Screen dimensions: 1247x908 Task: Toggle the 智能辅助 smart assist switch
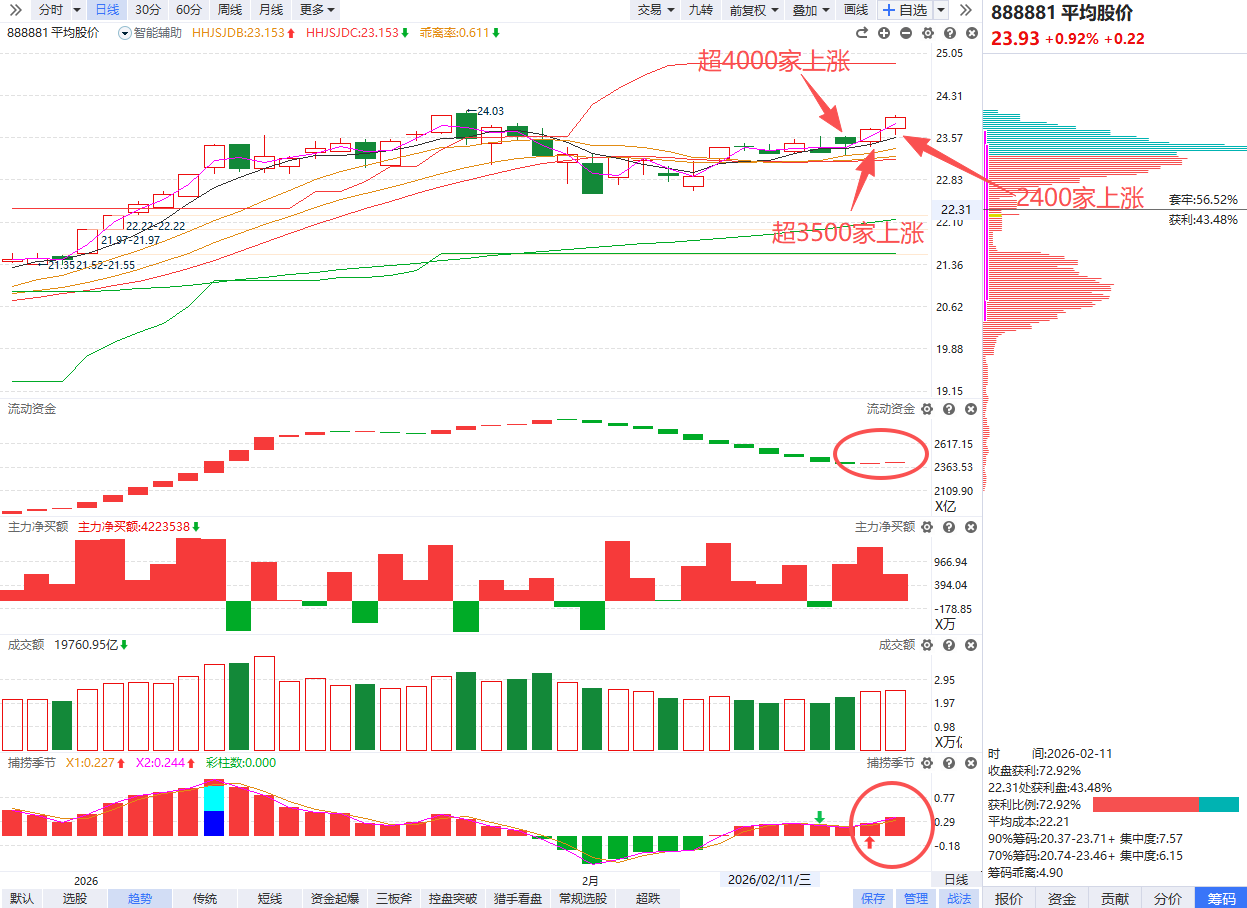[x=124, y=33]
